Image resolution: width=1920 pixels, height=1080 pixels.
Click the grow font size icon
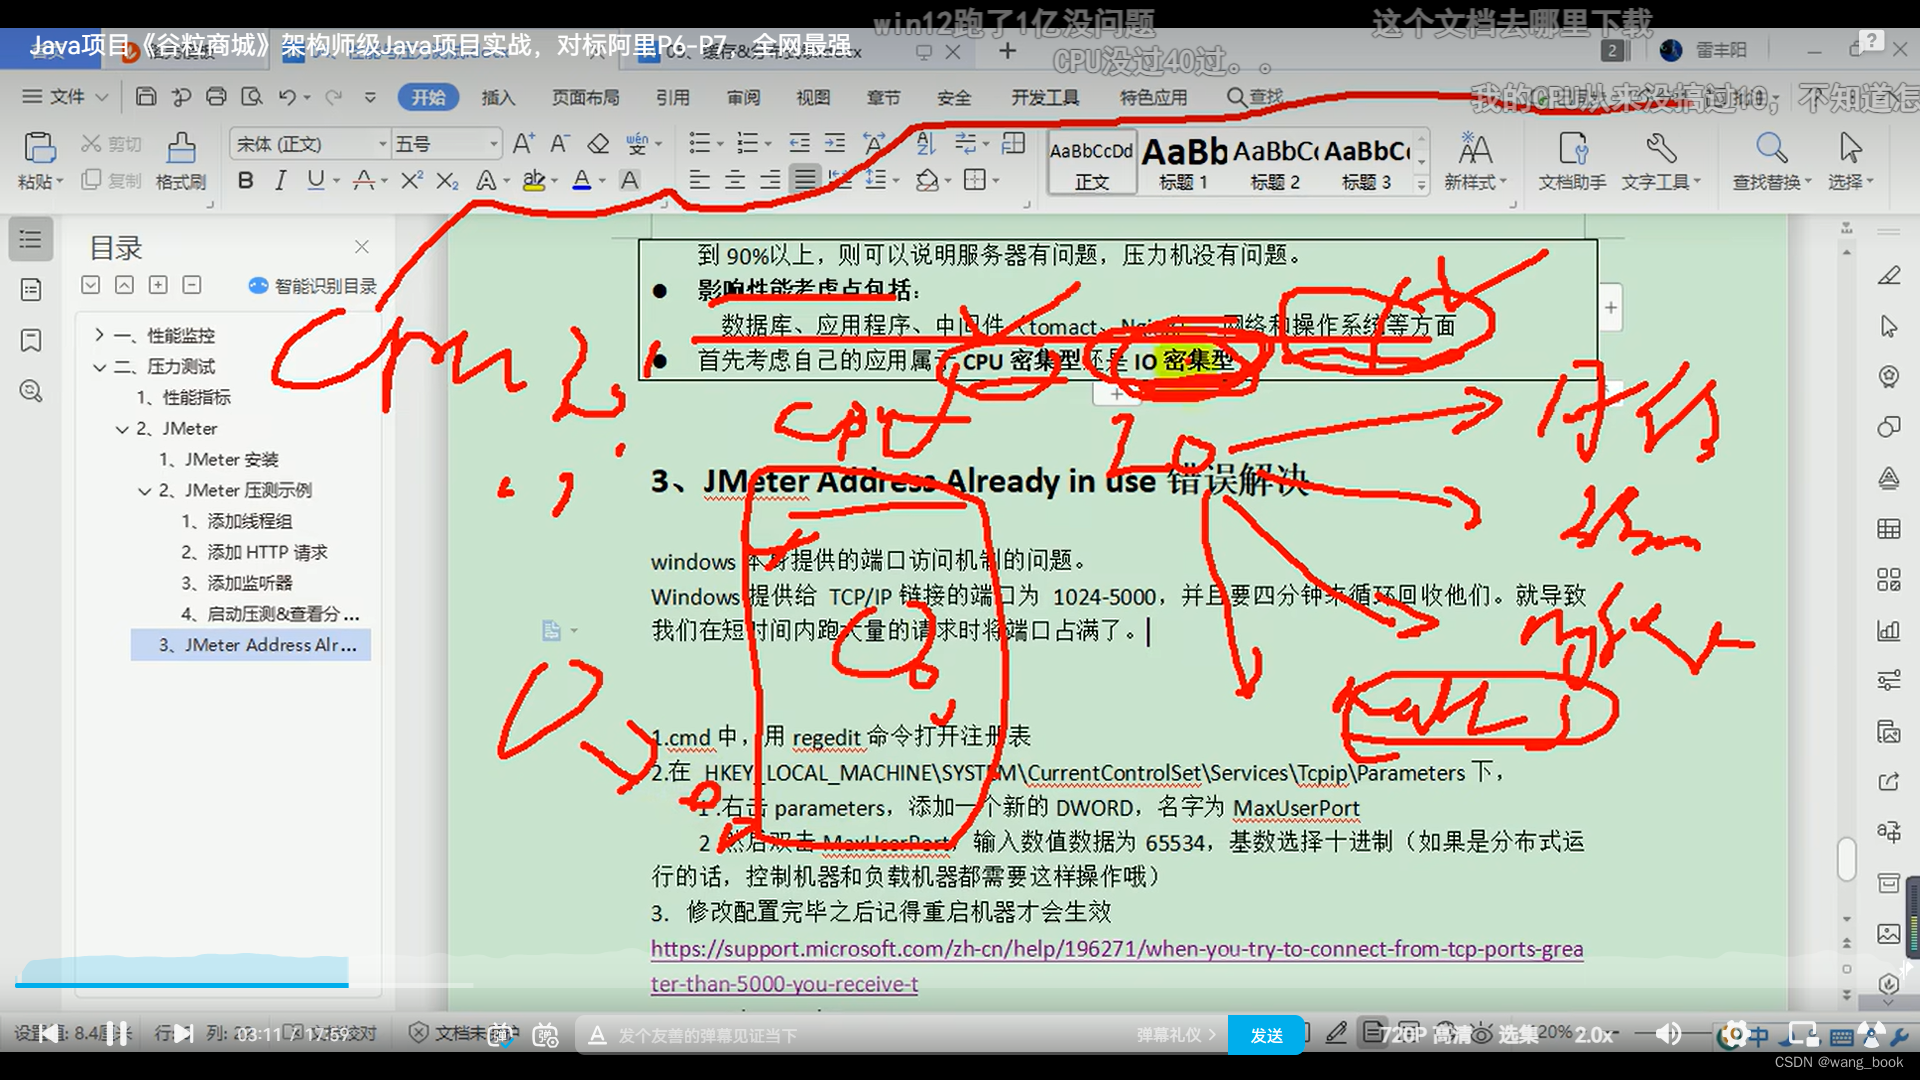point(523,143)
